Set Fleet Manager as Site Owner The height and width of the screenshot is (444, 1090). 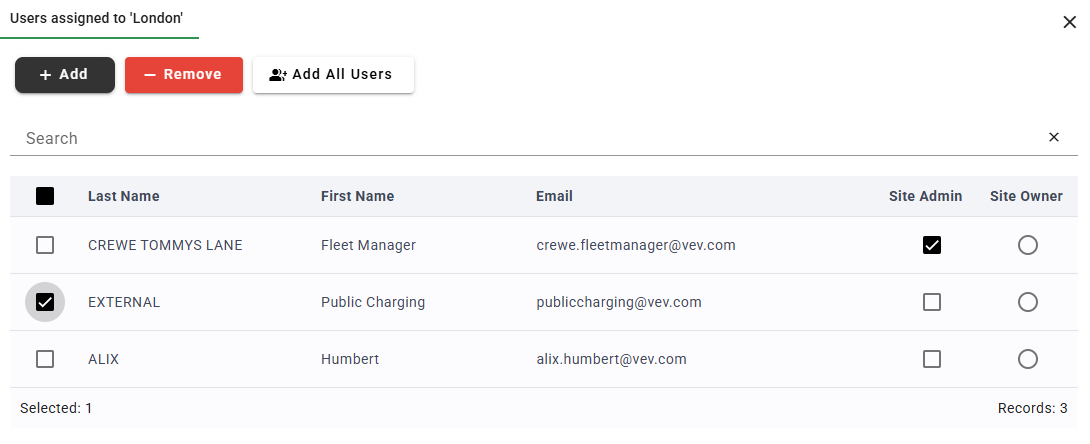click(1027, 245)
